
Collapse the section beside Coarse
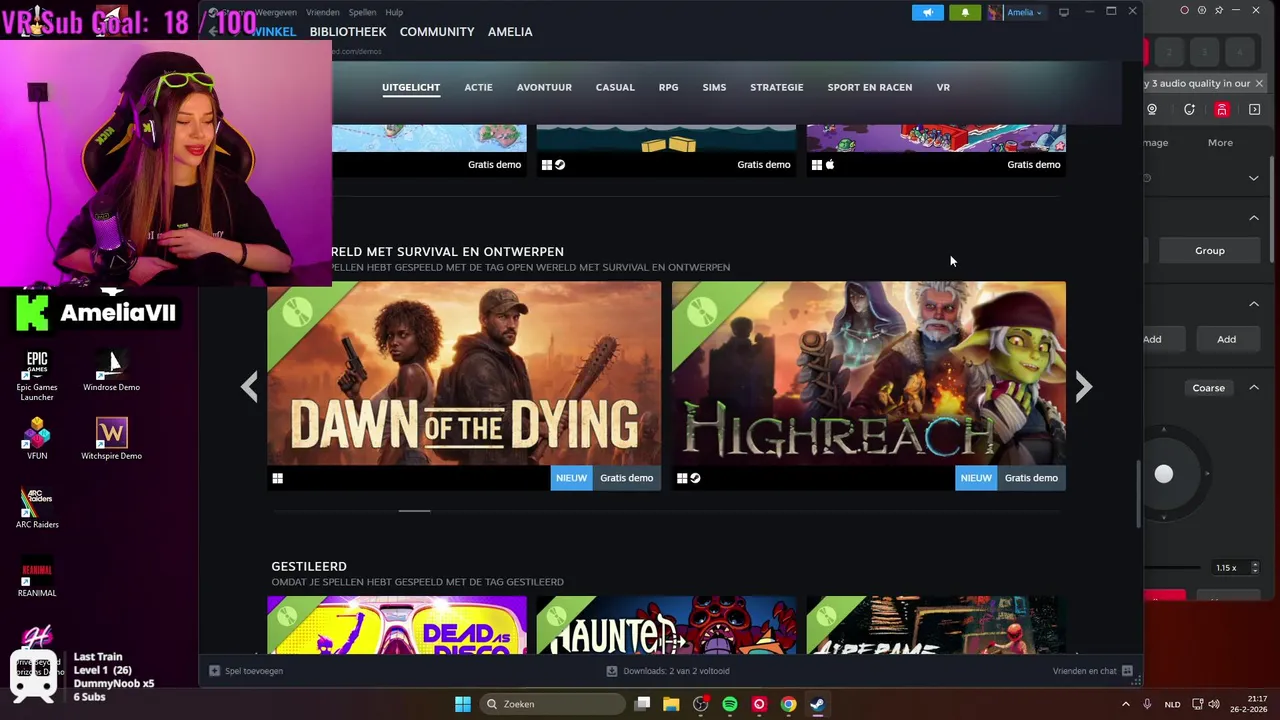(x=1254, y=388)
